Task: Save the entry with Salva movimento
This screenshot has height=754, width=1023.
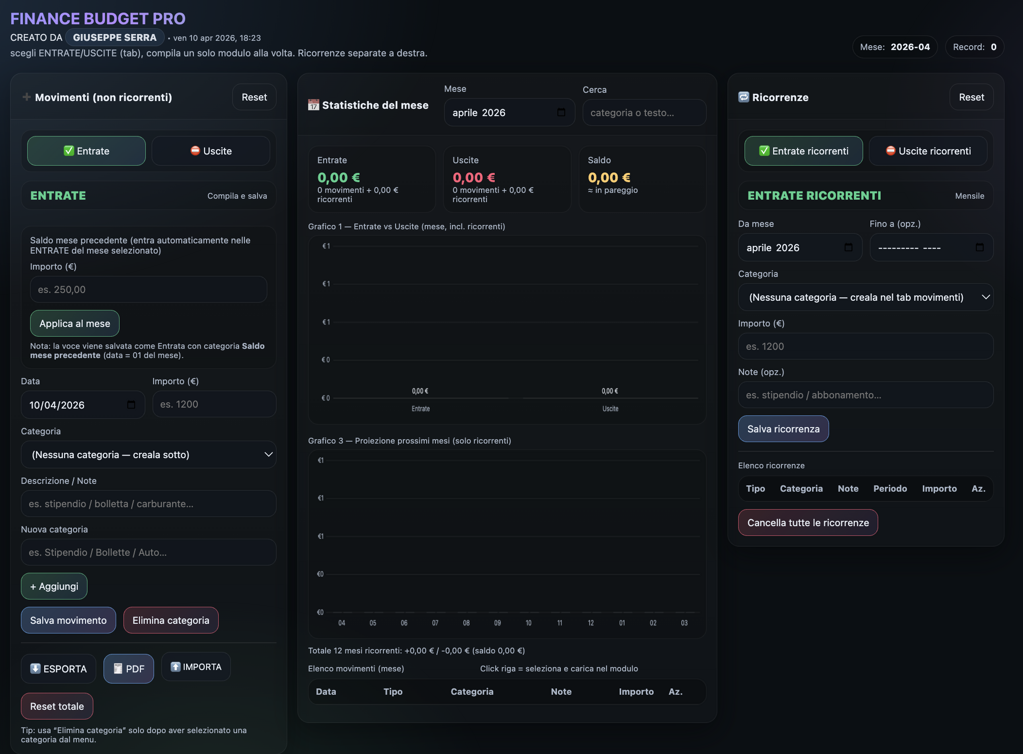Action: click(x=69, y=620)
